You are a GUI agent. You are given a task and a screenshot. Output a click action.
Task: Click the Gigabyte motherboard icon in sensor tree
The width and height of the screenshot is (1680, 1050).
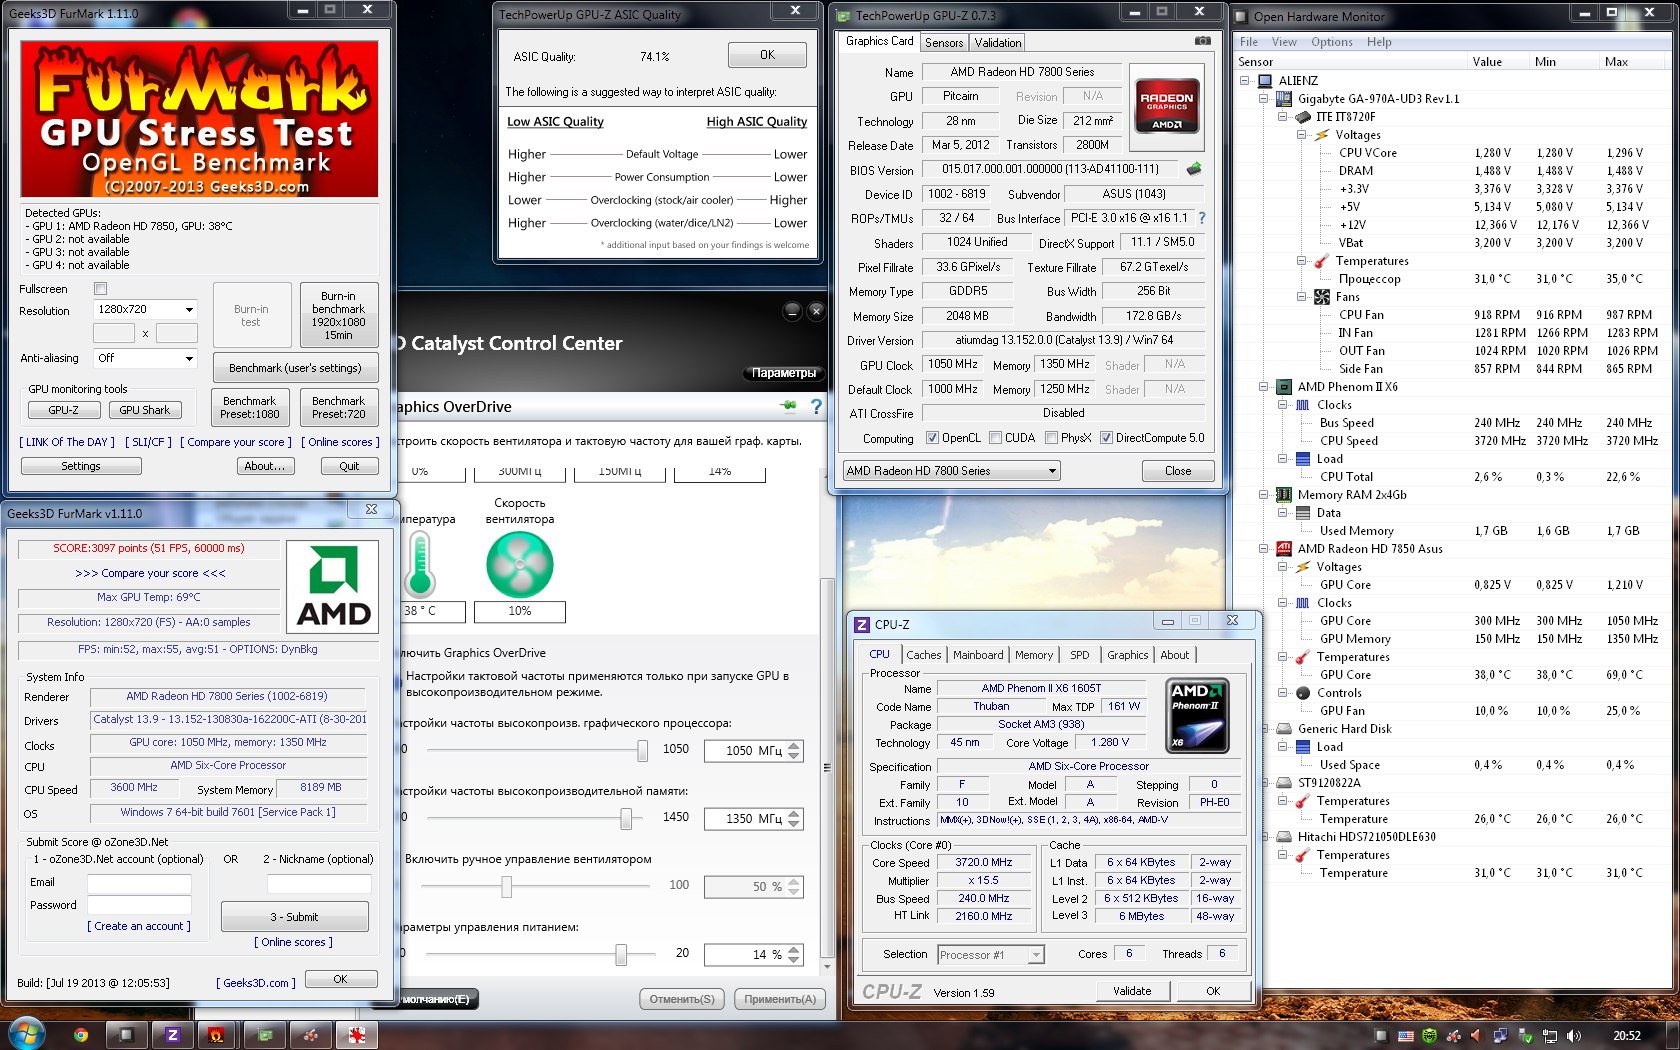tap(1284, 99)
